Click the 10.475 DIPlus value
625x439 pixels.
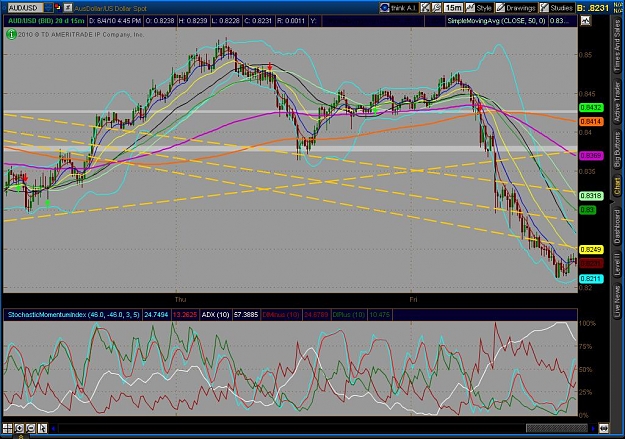(x=379, y=315)
